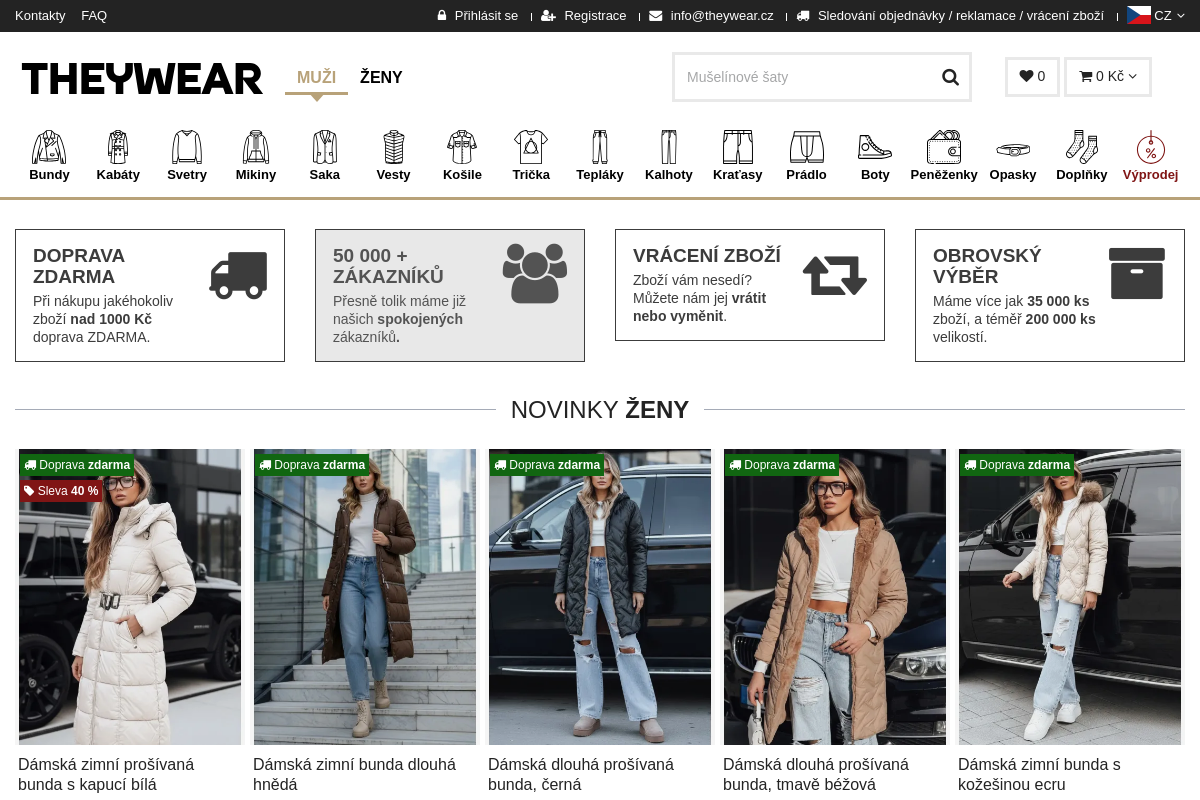Screen dimensions: 1200x800
Task: Select the MUŽI tab
Action: click(316, 77)
